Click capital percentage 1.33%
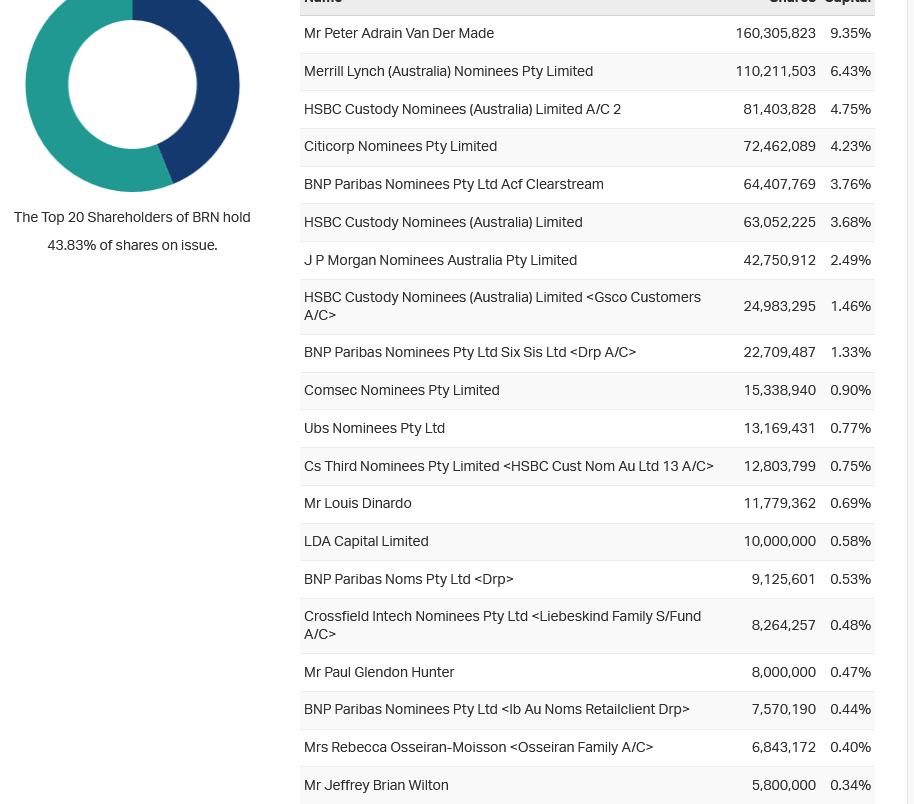Viewport: 914px width, 804px height. click(850, 352)
